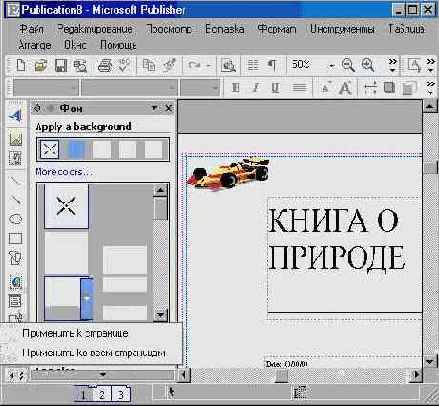This screenshot has height=406, width=439.
Task: Open the Редактирование menu
Action: click(95, 29)
